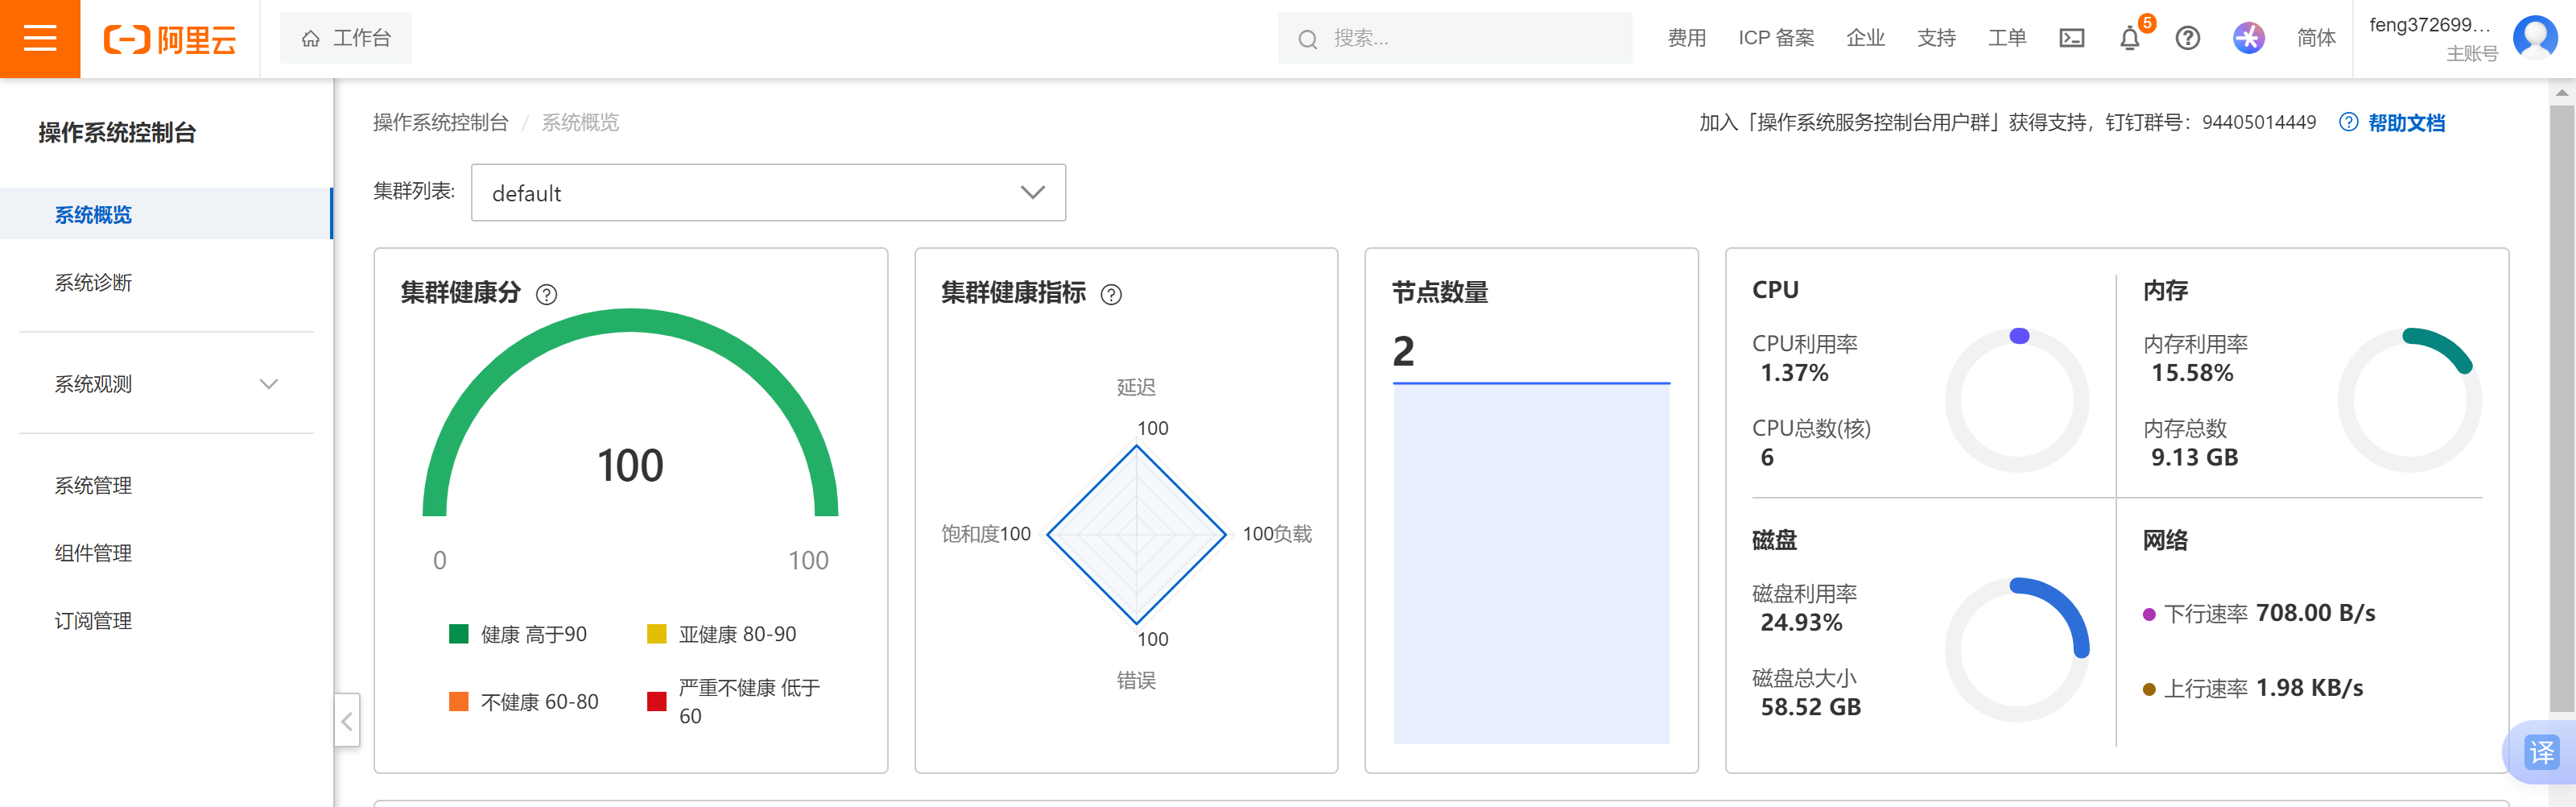This screenshot has width=2576, height=807.
Task: Click ICP 备案 in the top bar
Action: point(1776,38)
